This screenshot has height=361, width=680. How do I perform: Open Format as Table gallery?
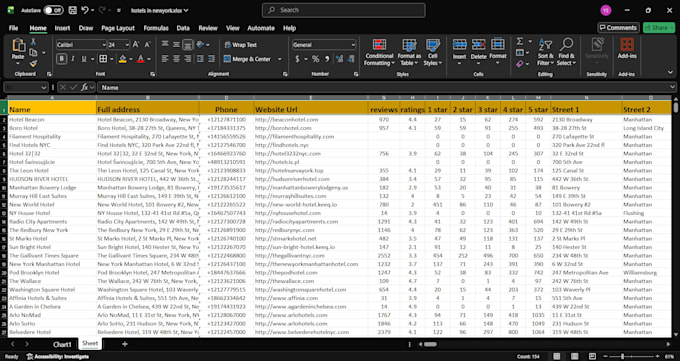point(409,52)
